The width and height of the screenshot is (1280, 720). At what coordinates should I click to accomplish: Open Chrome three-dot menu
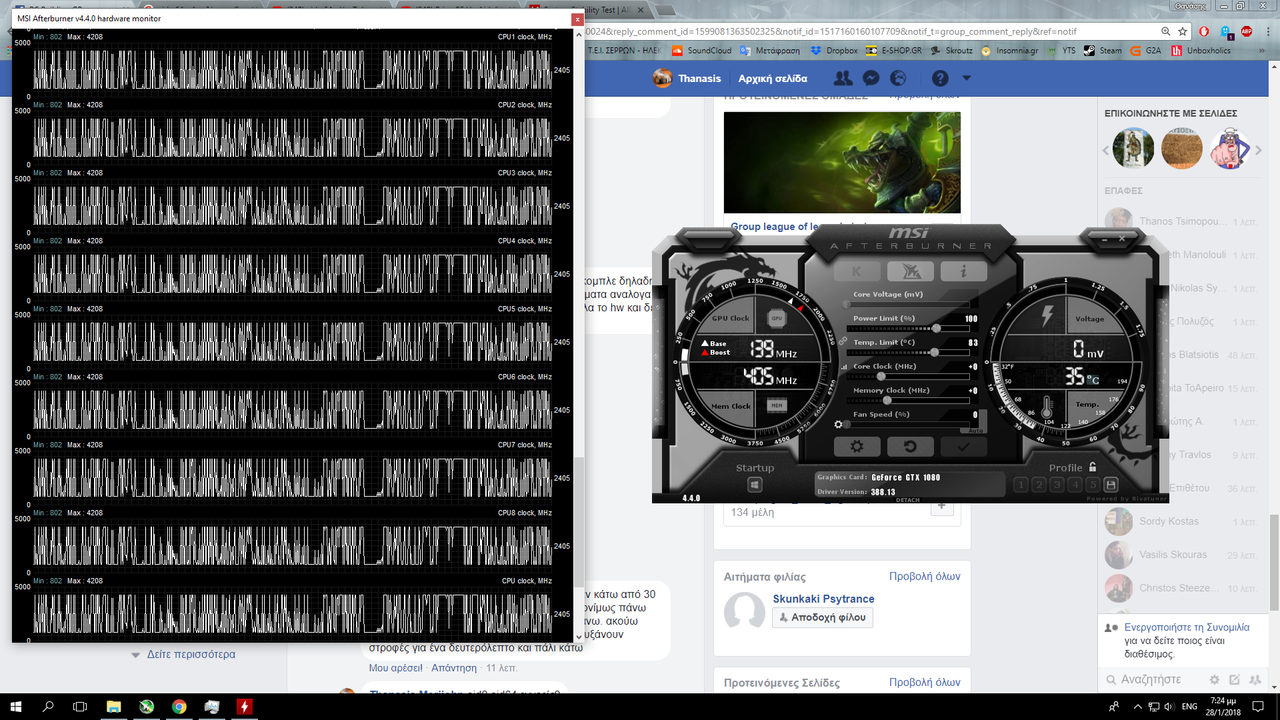point(1267,31)
